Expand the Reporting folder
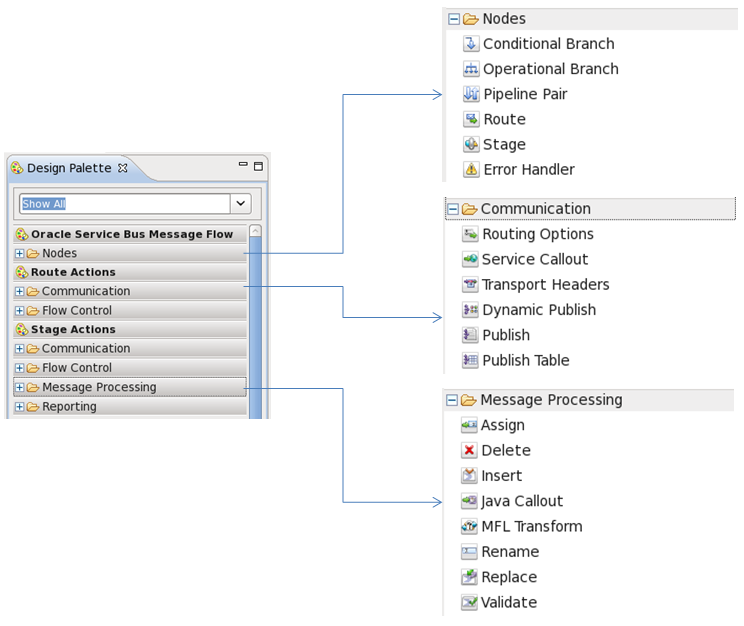The height and width of the screenshot is (626, 744). [x=19, y=407]
